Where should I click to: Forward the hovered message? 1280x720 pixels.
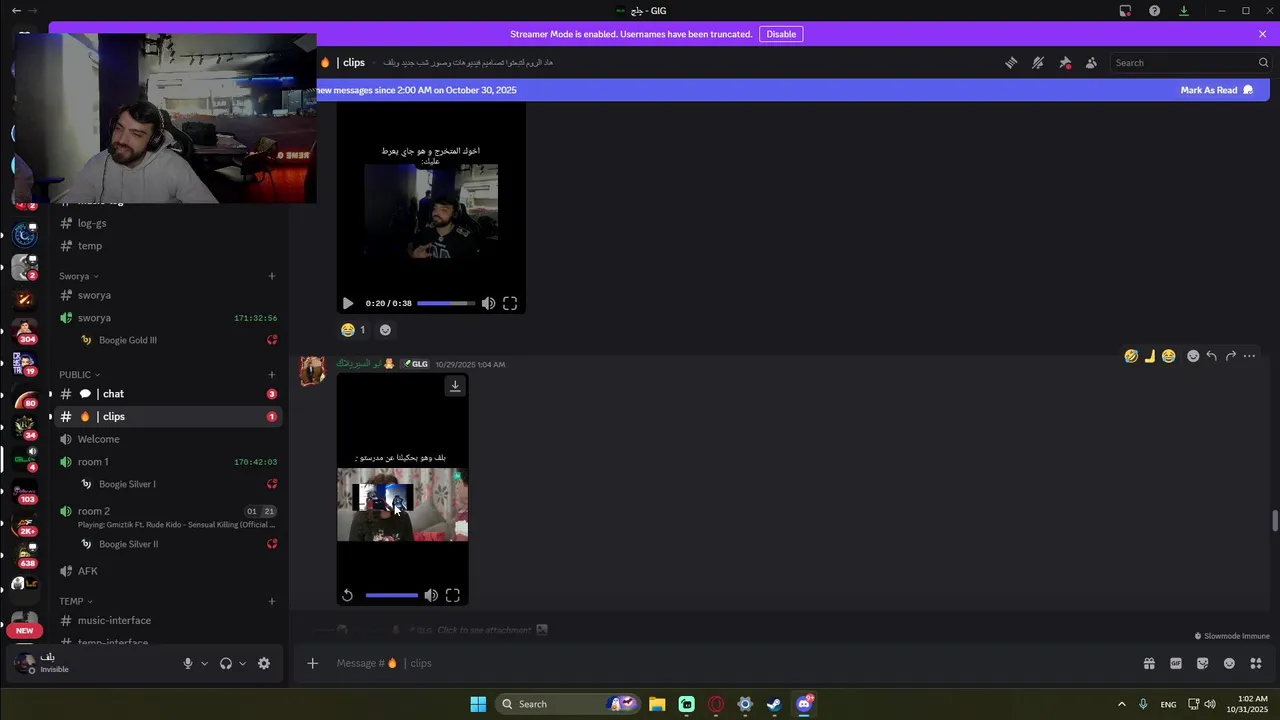coord(1230,356)
